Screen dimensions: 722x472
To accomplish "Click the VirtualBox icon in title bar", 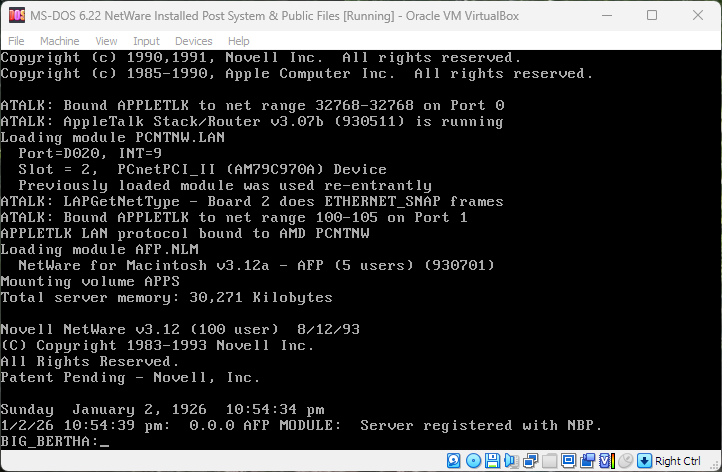I will click(17, 16).
